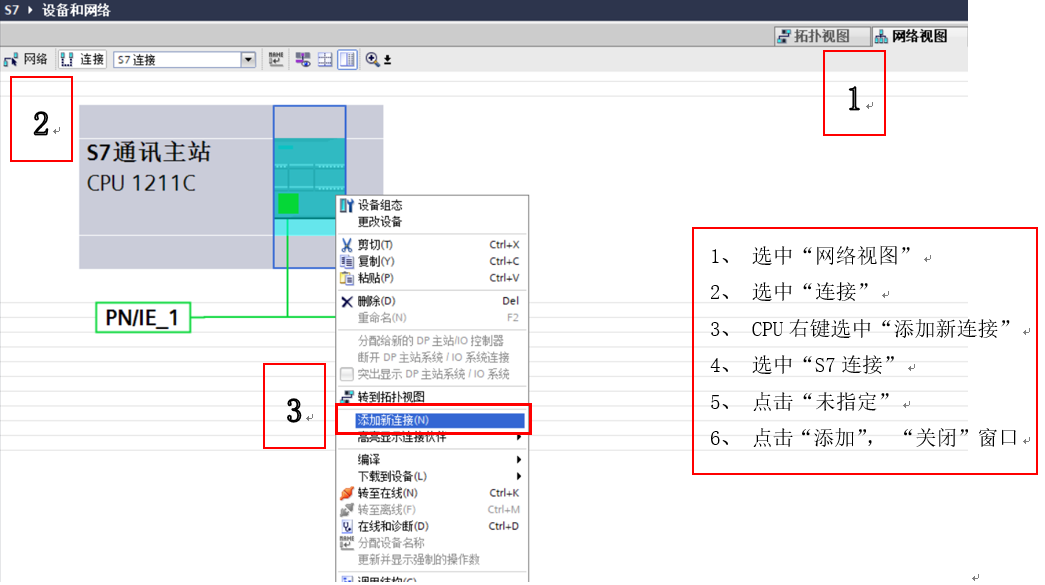Click 更新并显示强制的操作数 menu entry
1045x585 pixels.
pos(433,560)
